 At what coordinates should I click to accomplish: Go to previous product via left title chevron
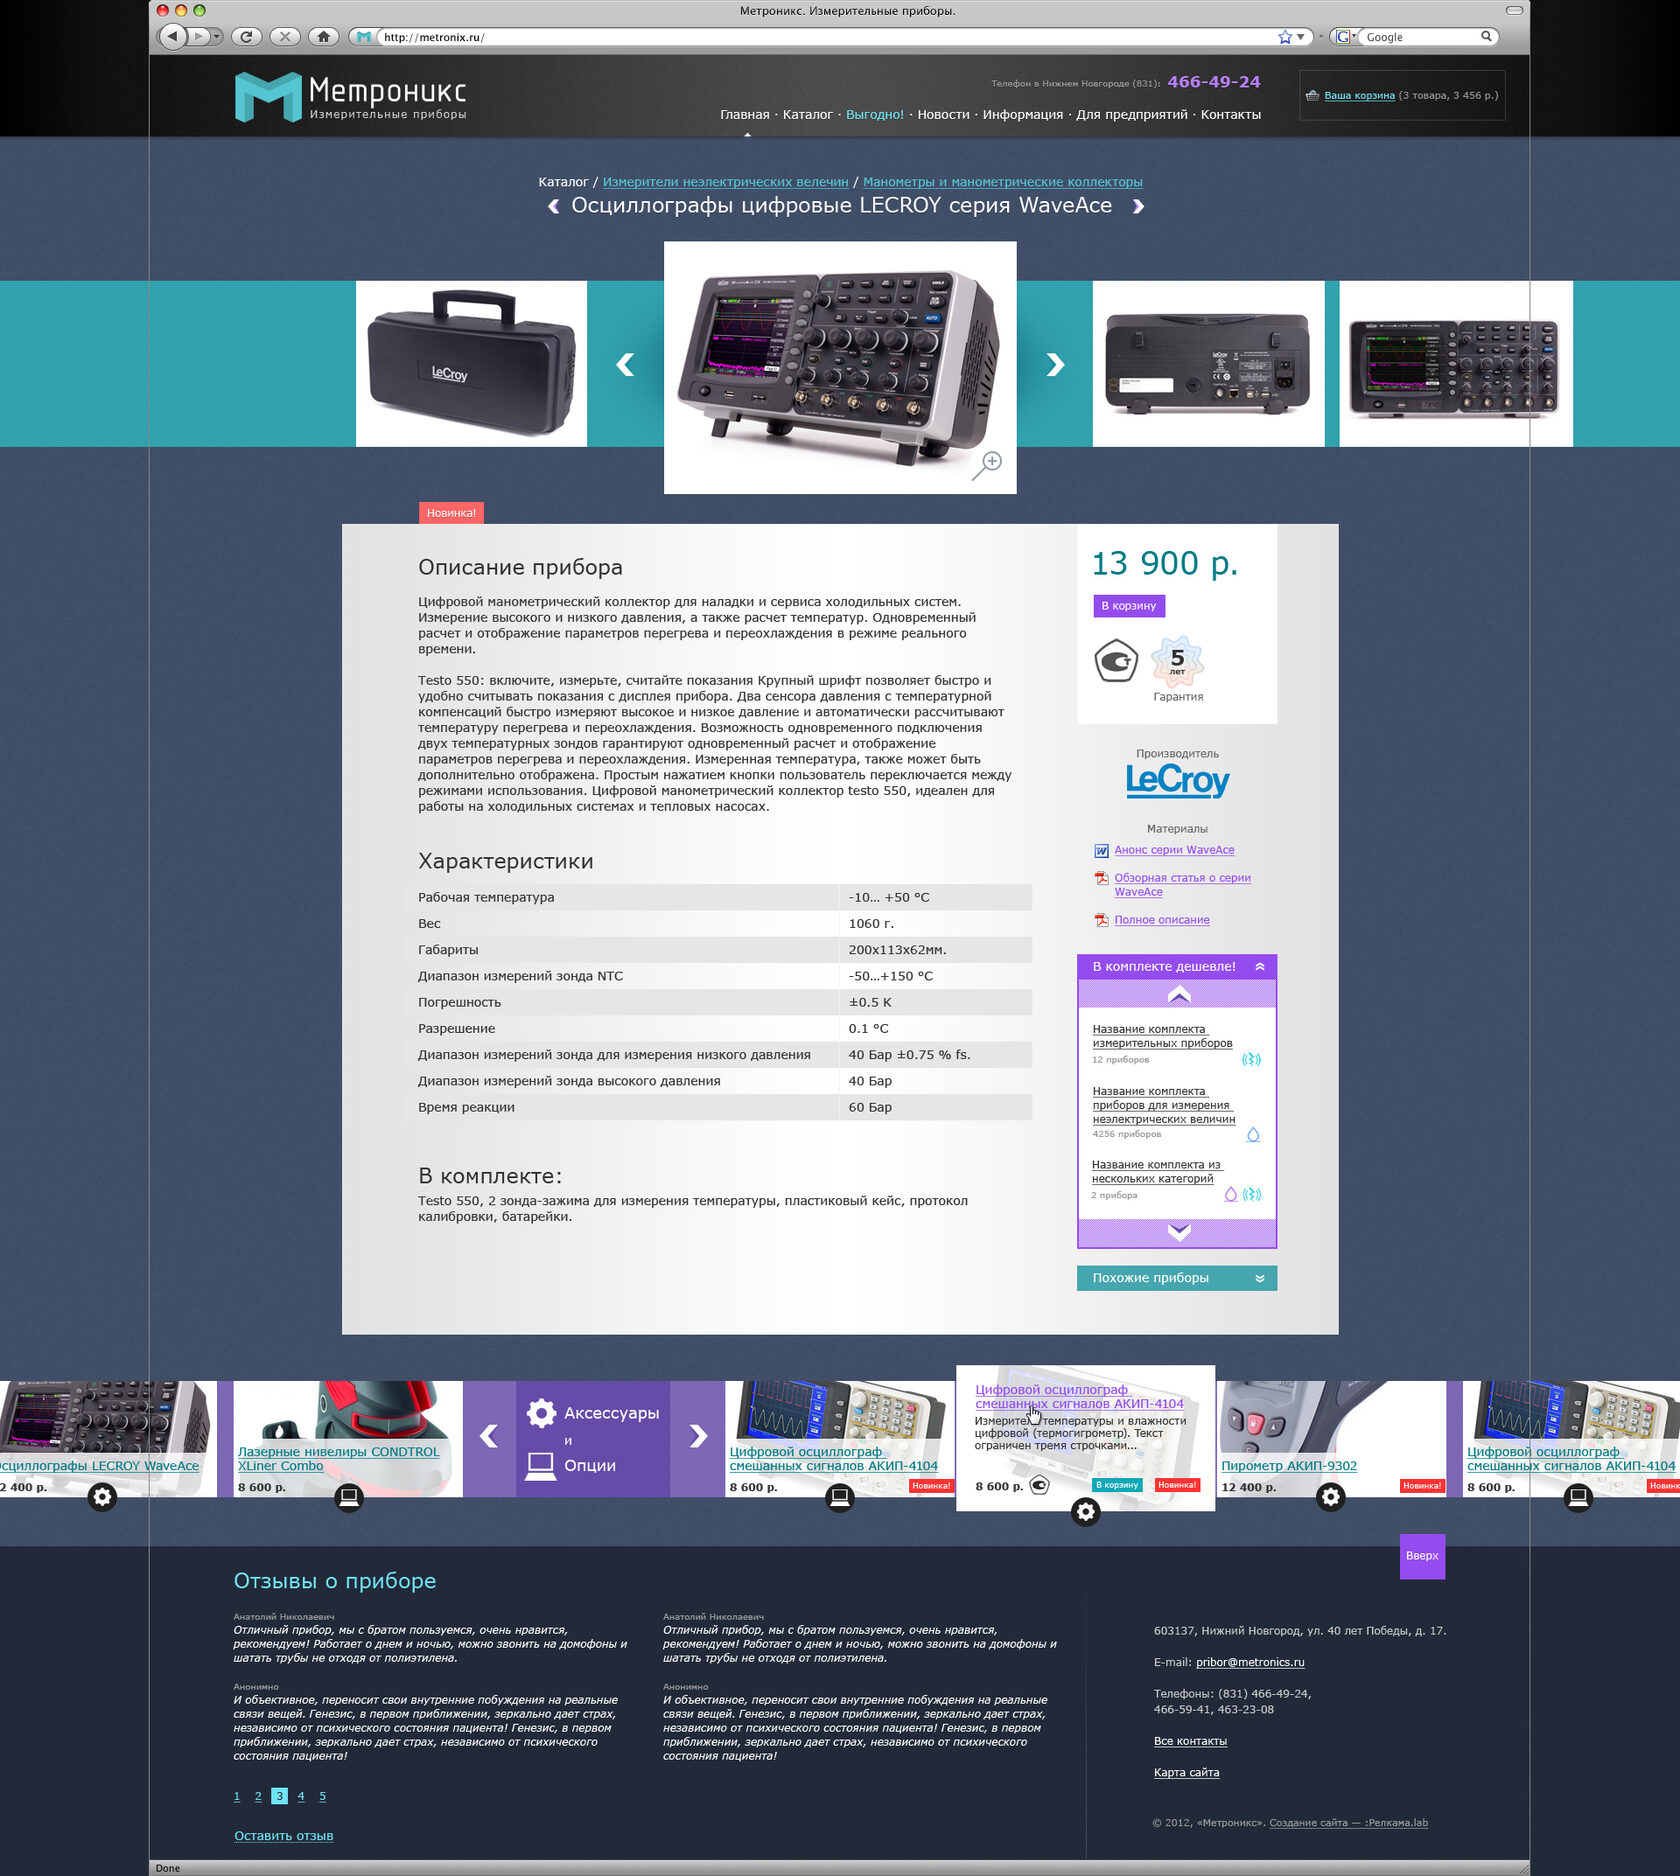pos(554,206)
